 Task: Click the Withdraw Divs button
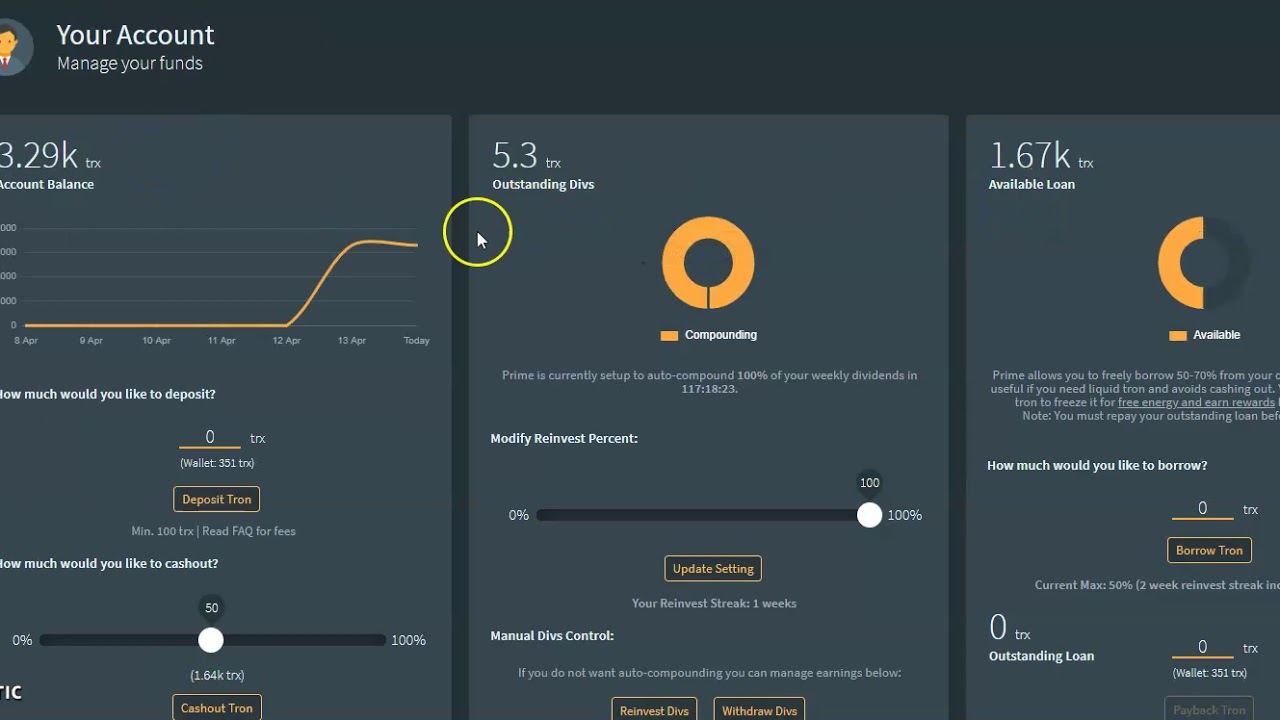759,710
